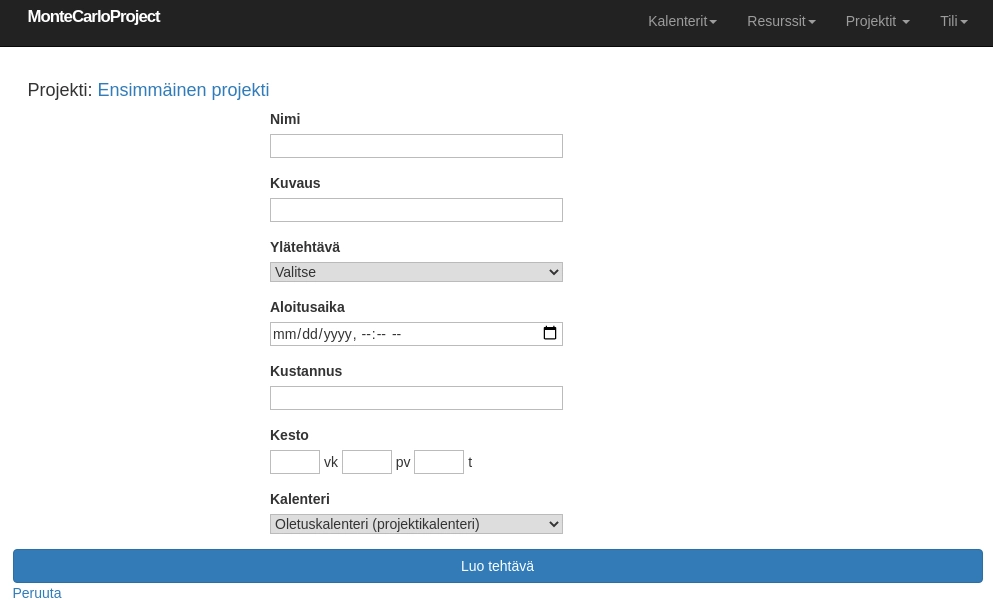Viewport: 993px width, 612px height.
Task: Open the Kalenteri Oletuskalenteri dropdown
Action: 416,524
